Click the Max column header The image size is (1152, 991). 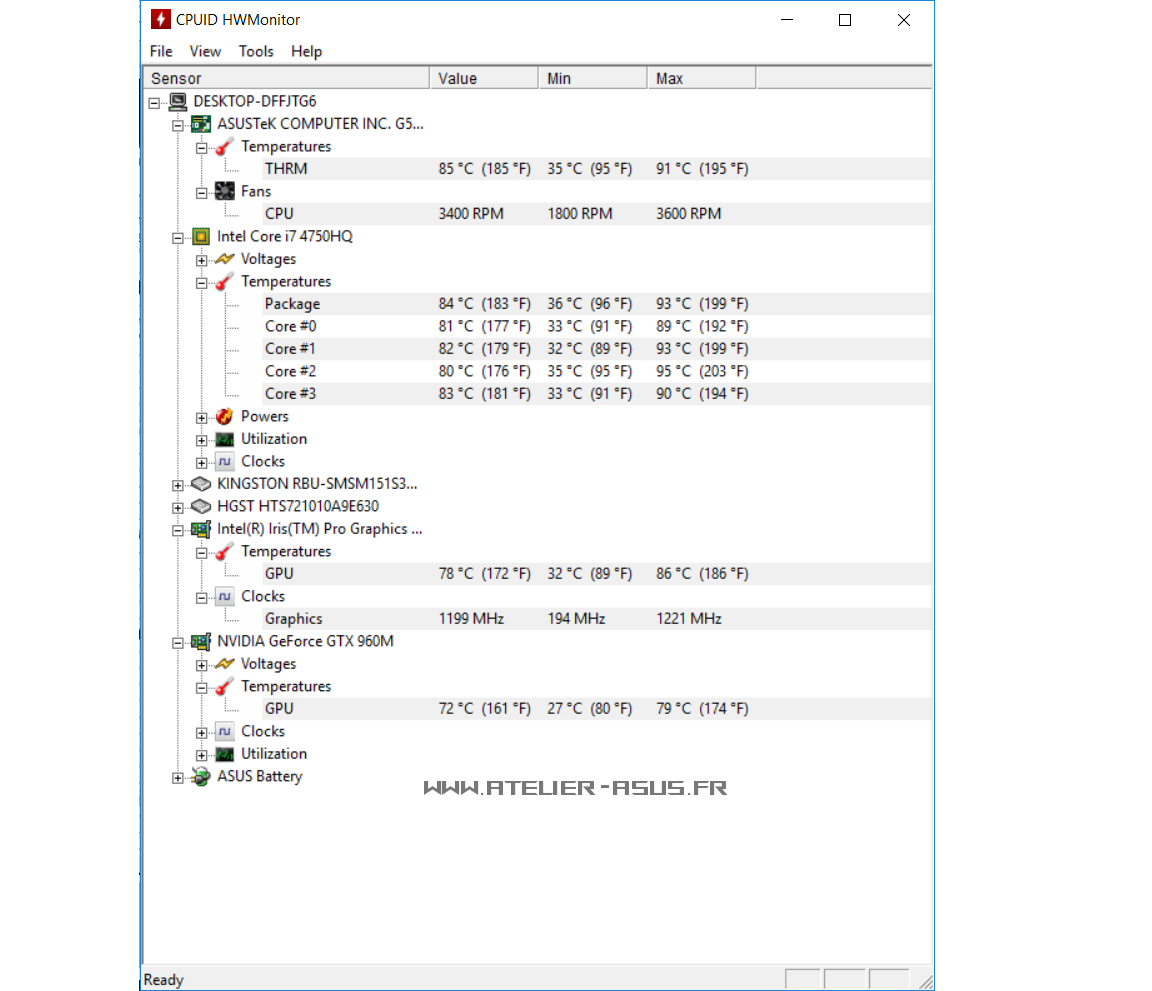point(700,78)
